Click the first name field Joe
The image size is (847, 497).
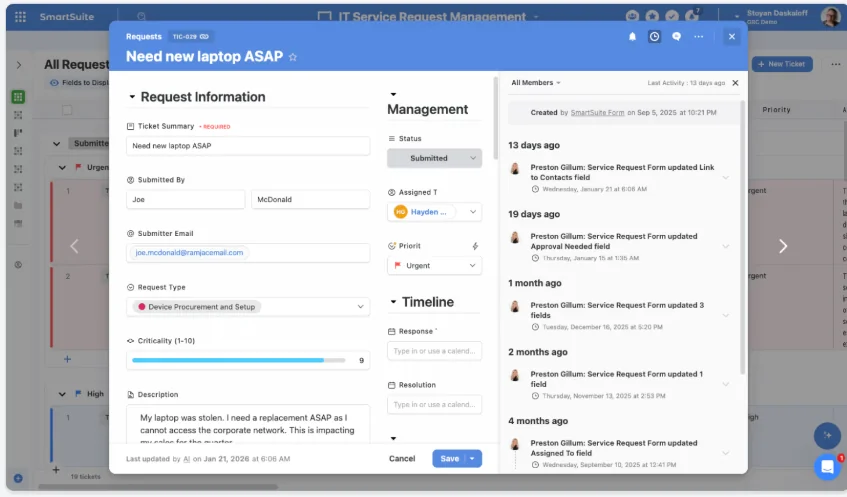[185, 199]
